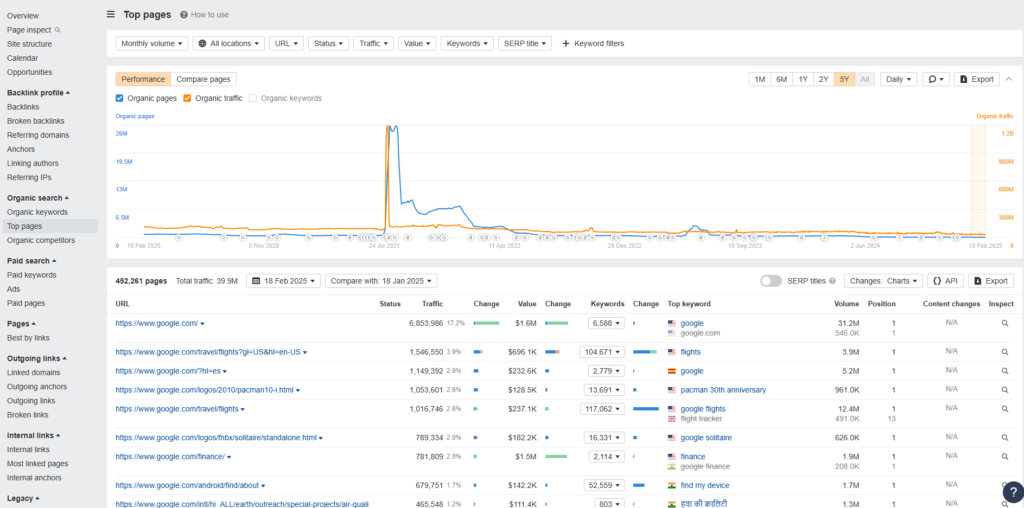Toggle the Organic traffic checkbox
The width and height of the screenshot is (1024, 508).
pos(187,98)
